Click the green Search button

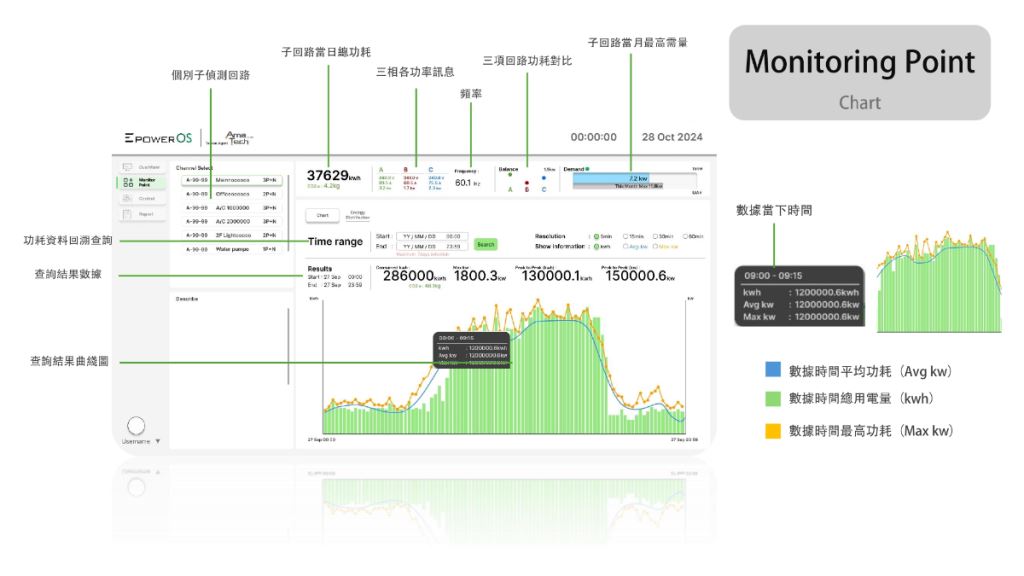(x=485, y=244)
